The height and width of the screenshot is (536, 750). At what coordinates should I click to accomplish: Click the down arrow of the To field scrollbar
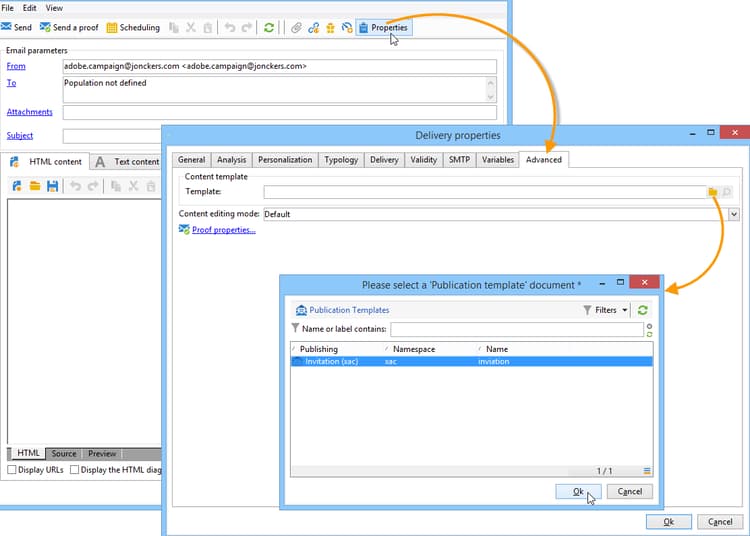(x=490, y=97)
